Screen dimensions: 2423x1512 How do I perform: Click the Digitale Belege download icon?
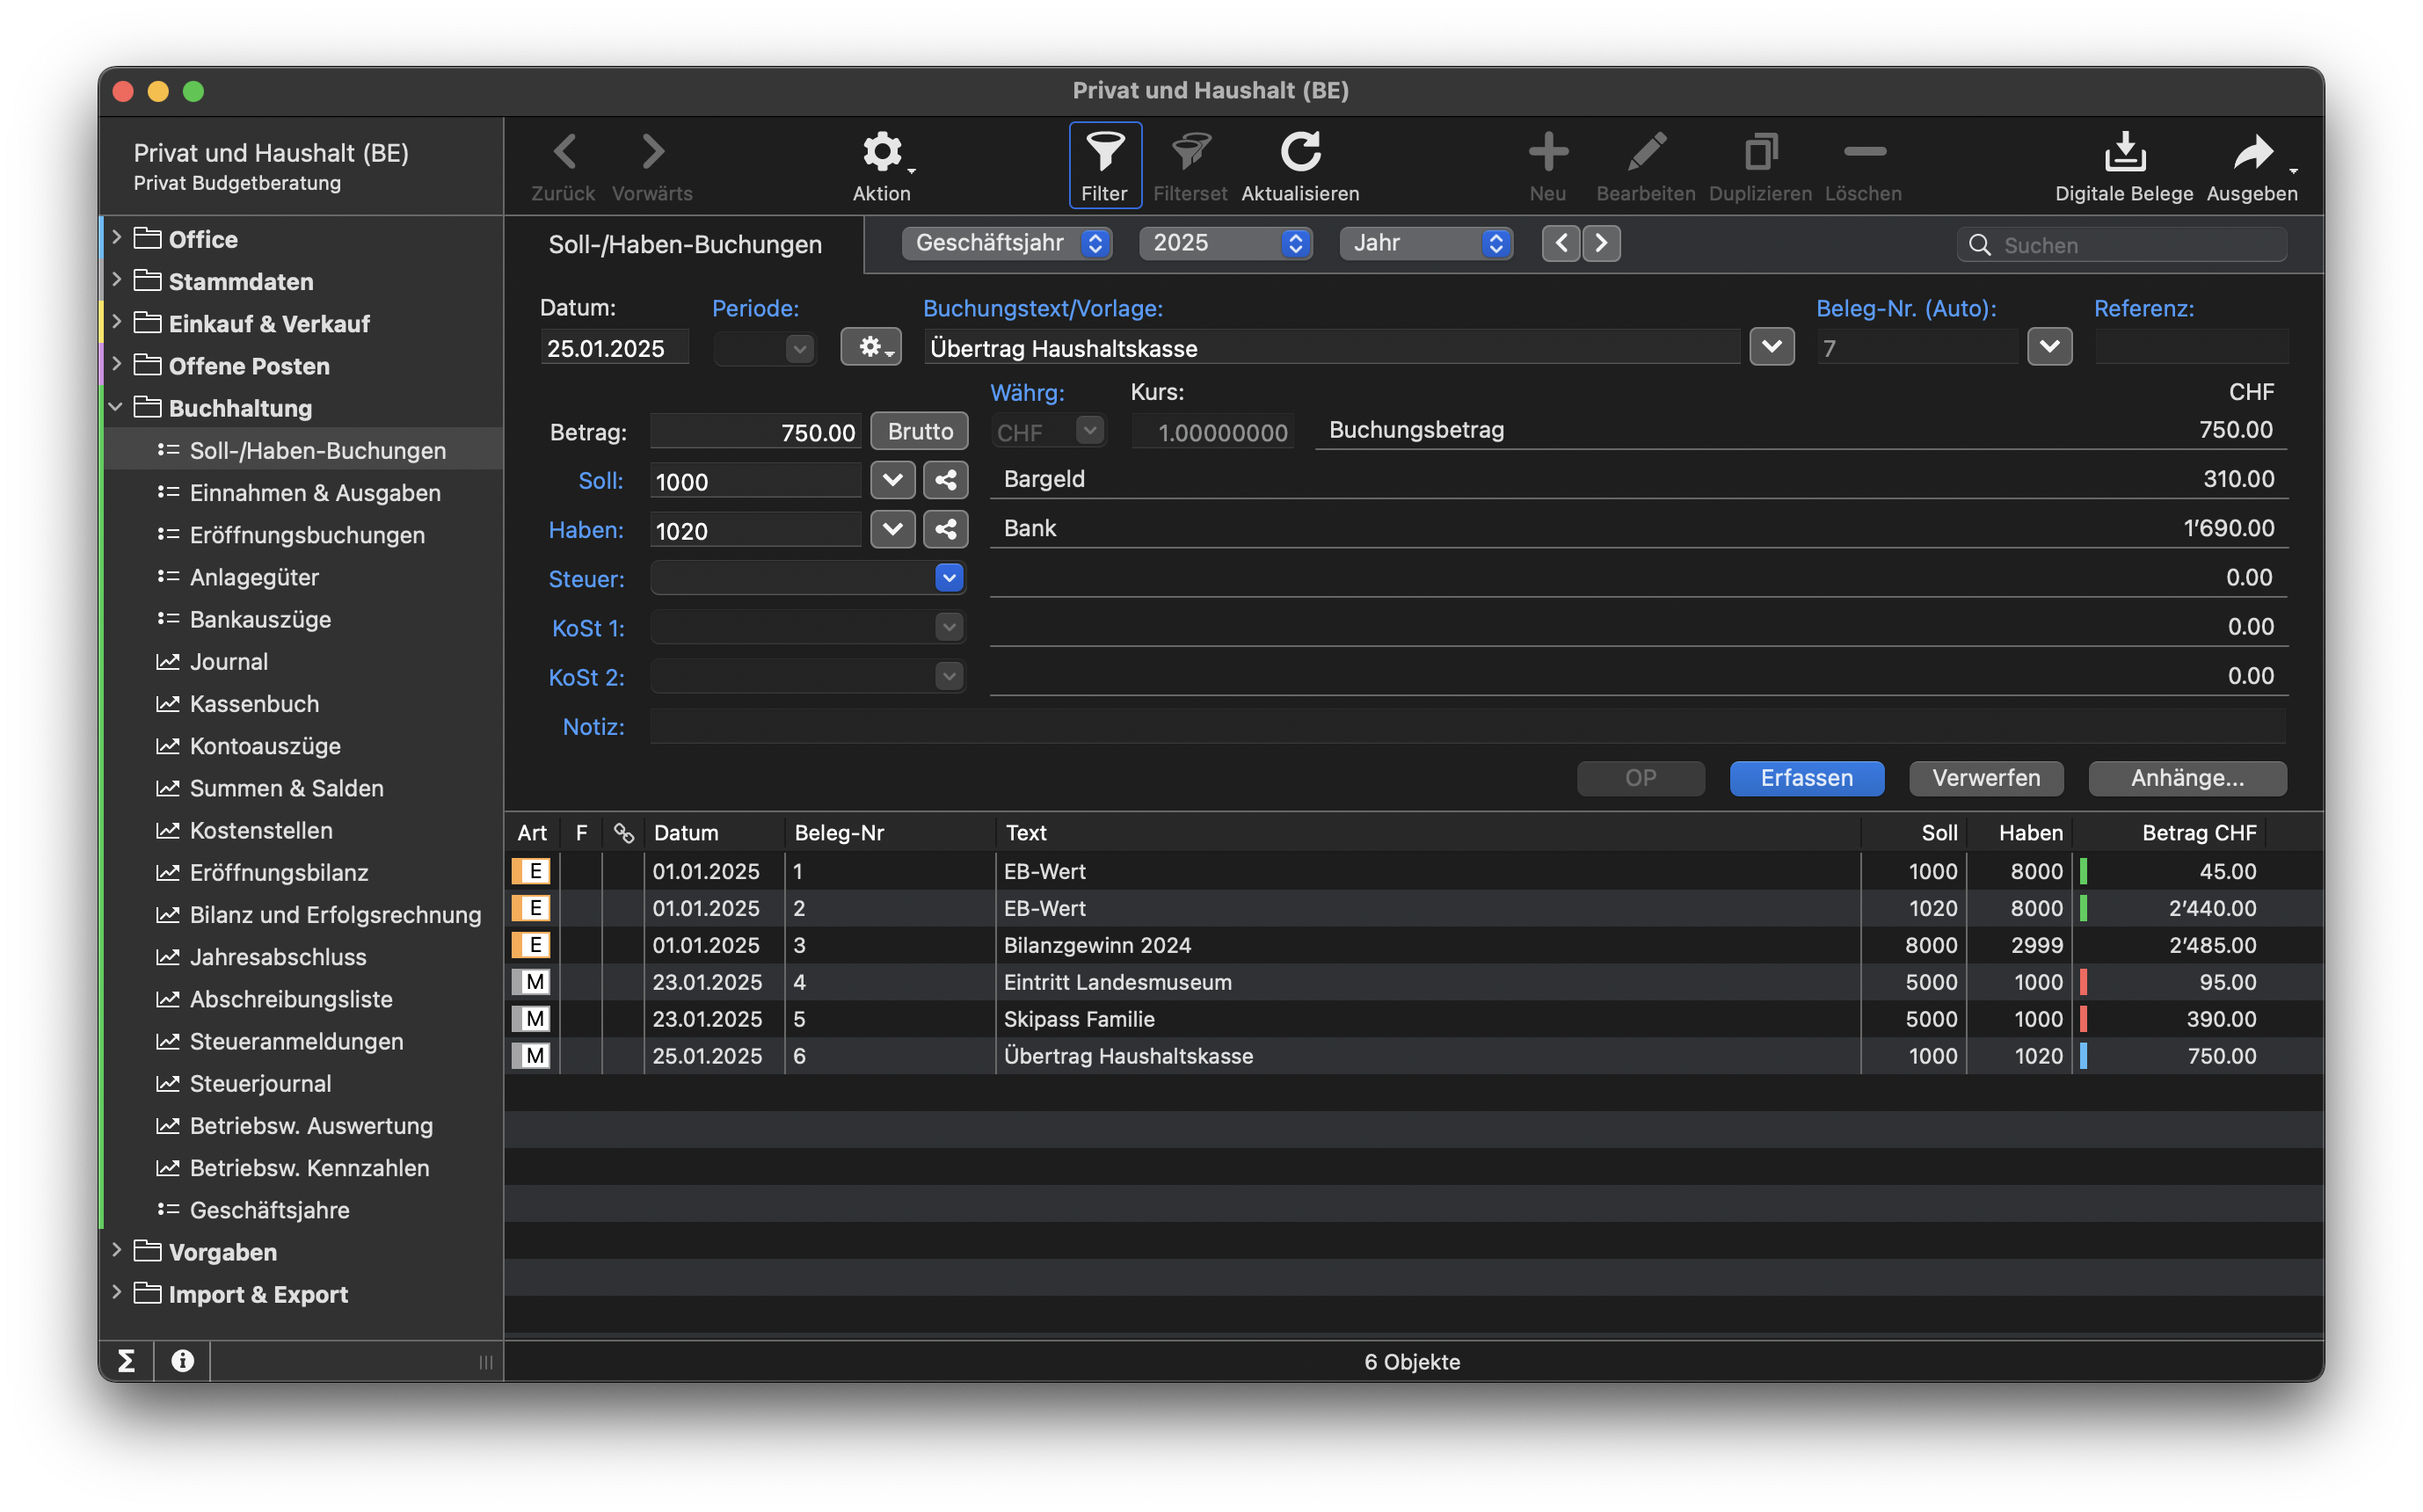click(2124, 152)
